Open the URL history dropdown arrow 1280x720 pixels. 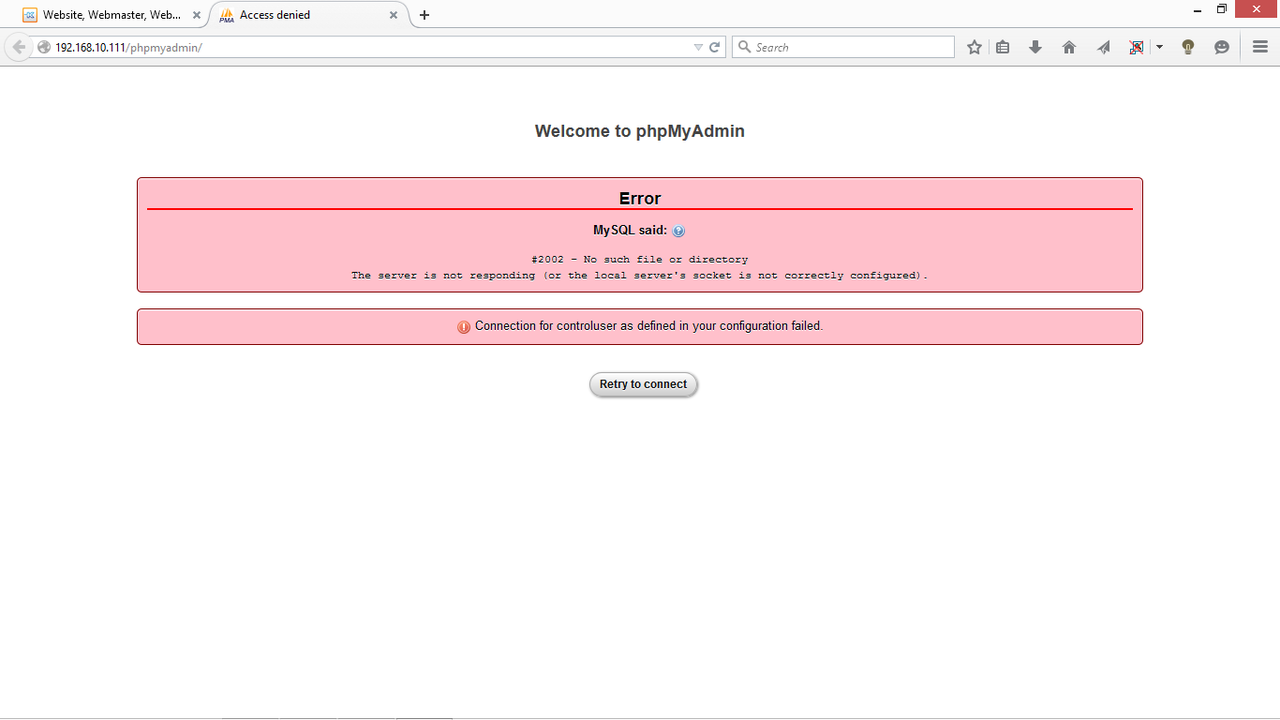coord(698,47)
